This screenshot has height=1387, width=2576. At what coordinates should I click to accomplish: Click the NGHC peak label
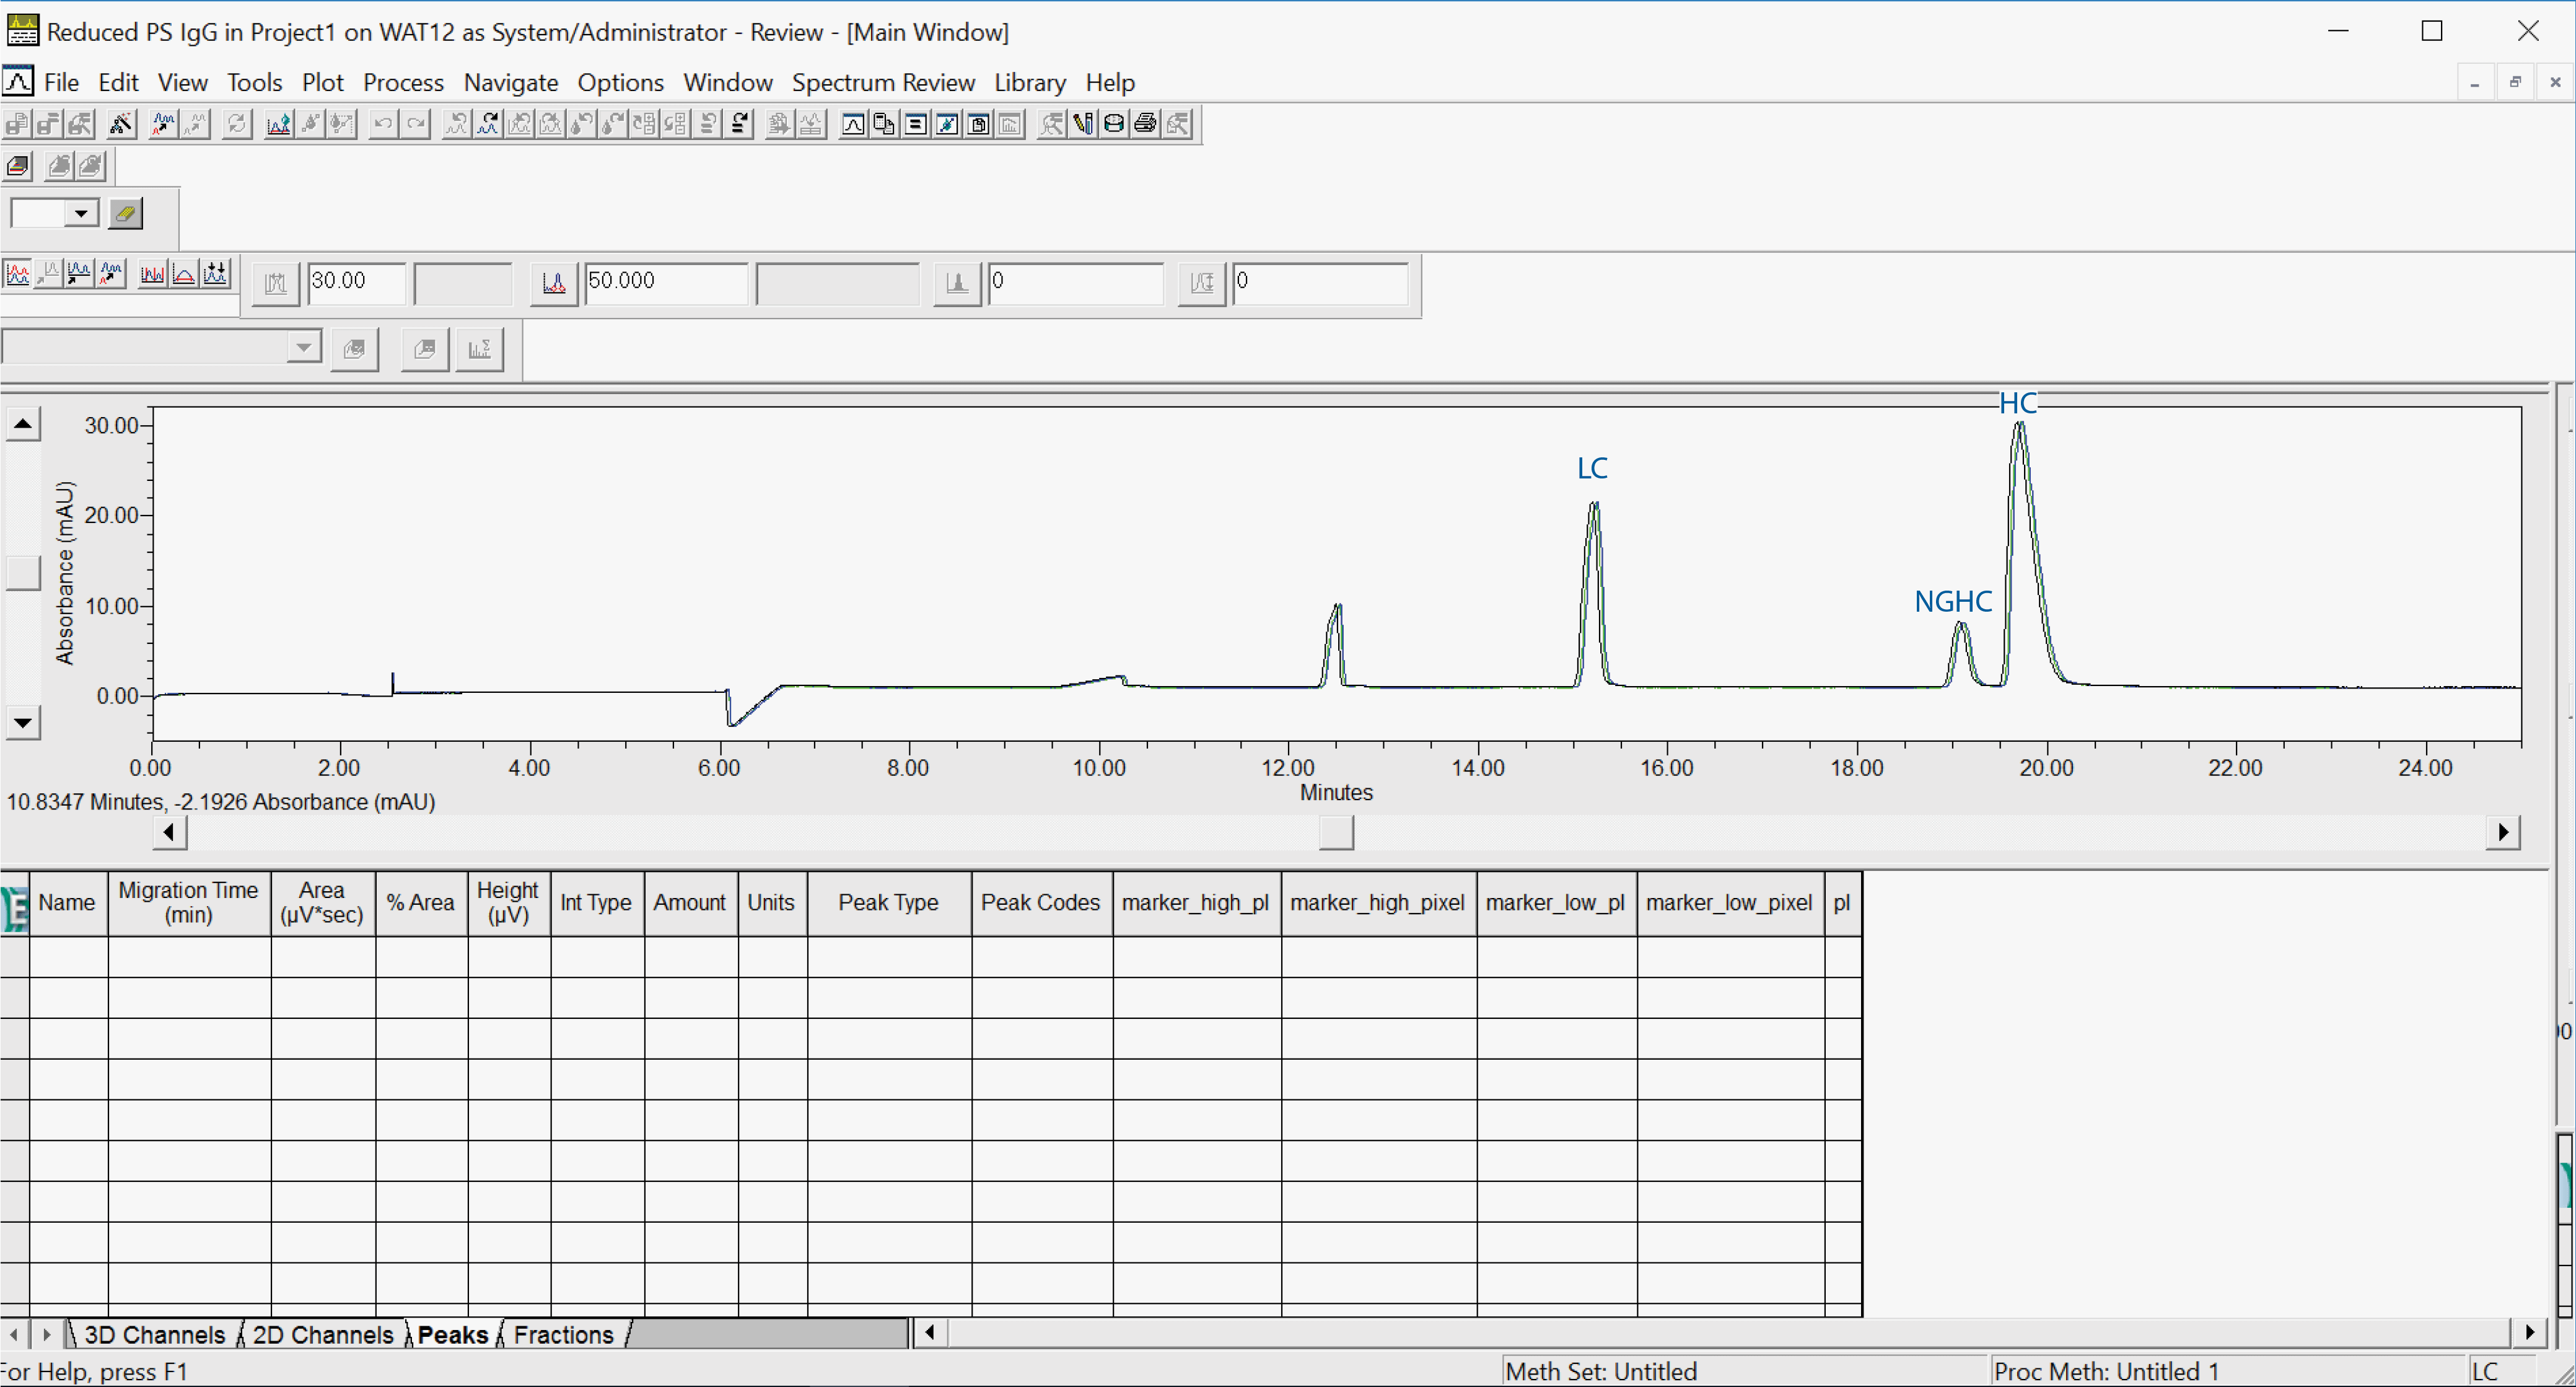pyautogui.click(x=1952, y=601)
